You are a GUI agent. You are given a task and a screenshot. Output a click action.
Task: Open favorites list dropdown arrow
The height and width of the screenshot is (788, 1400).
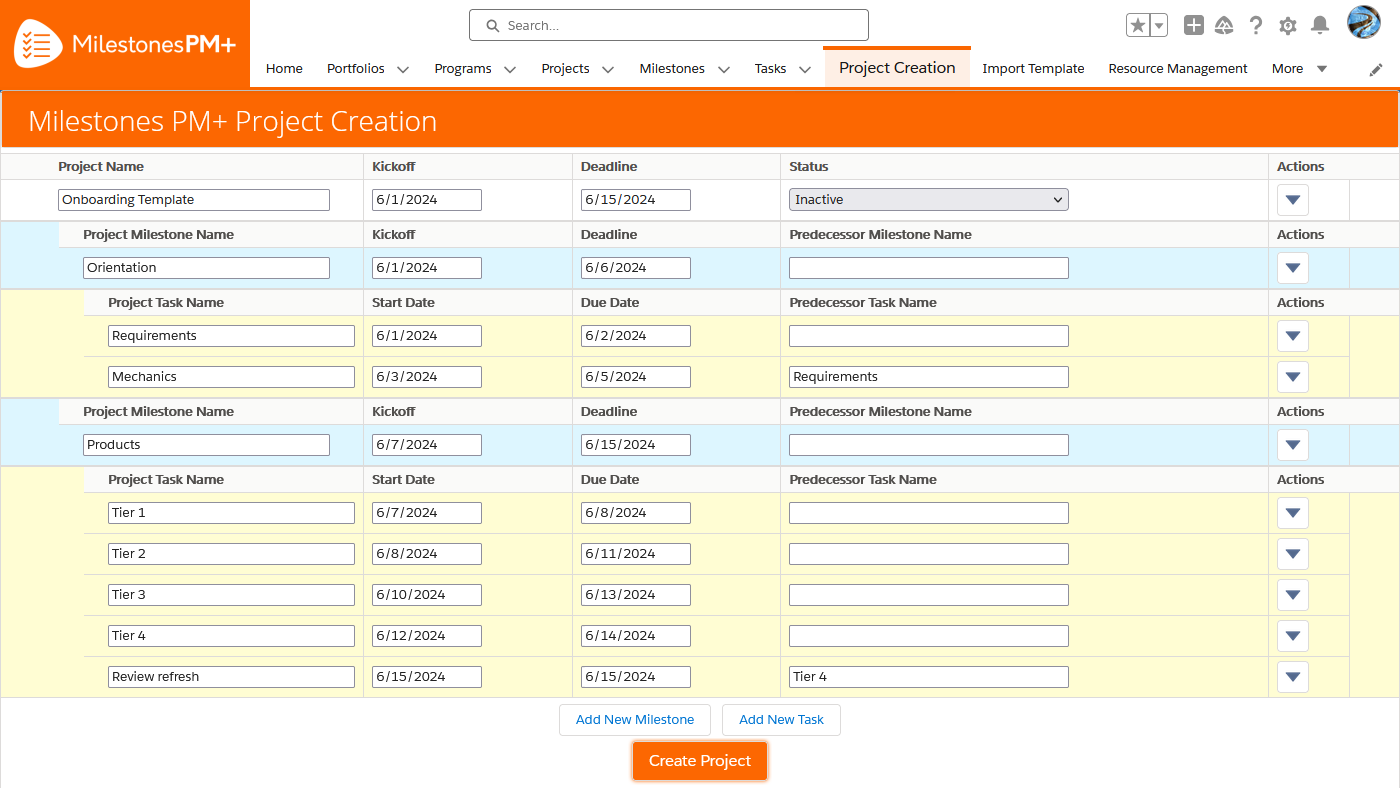coord(1159,26)
